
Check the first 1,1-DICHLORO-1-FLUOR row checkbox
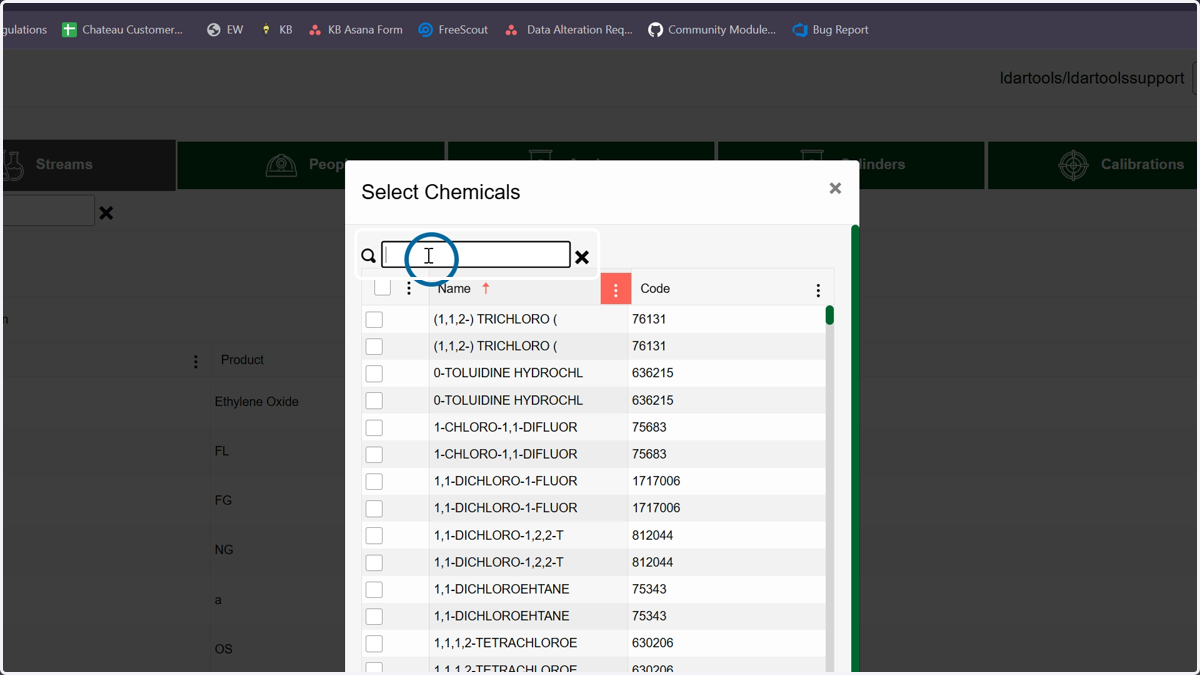pos(374,482)
